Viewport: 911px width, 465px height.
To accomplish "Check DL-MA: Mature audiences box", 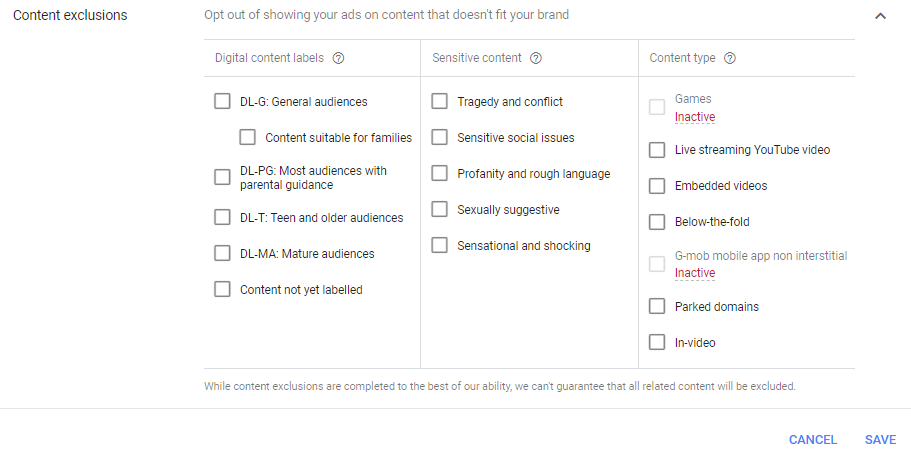I will [x=222, y=253].
